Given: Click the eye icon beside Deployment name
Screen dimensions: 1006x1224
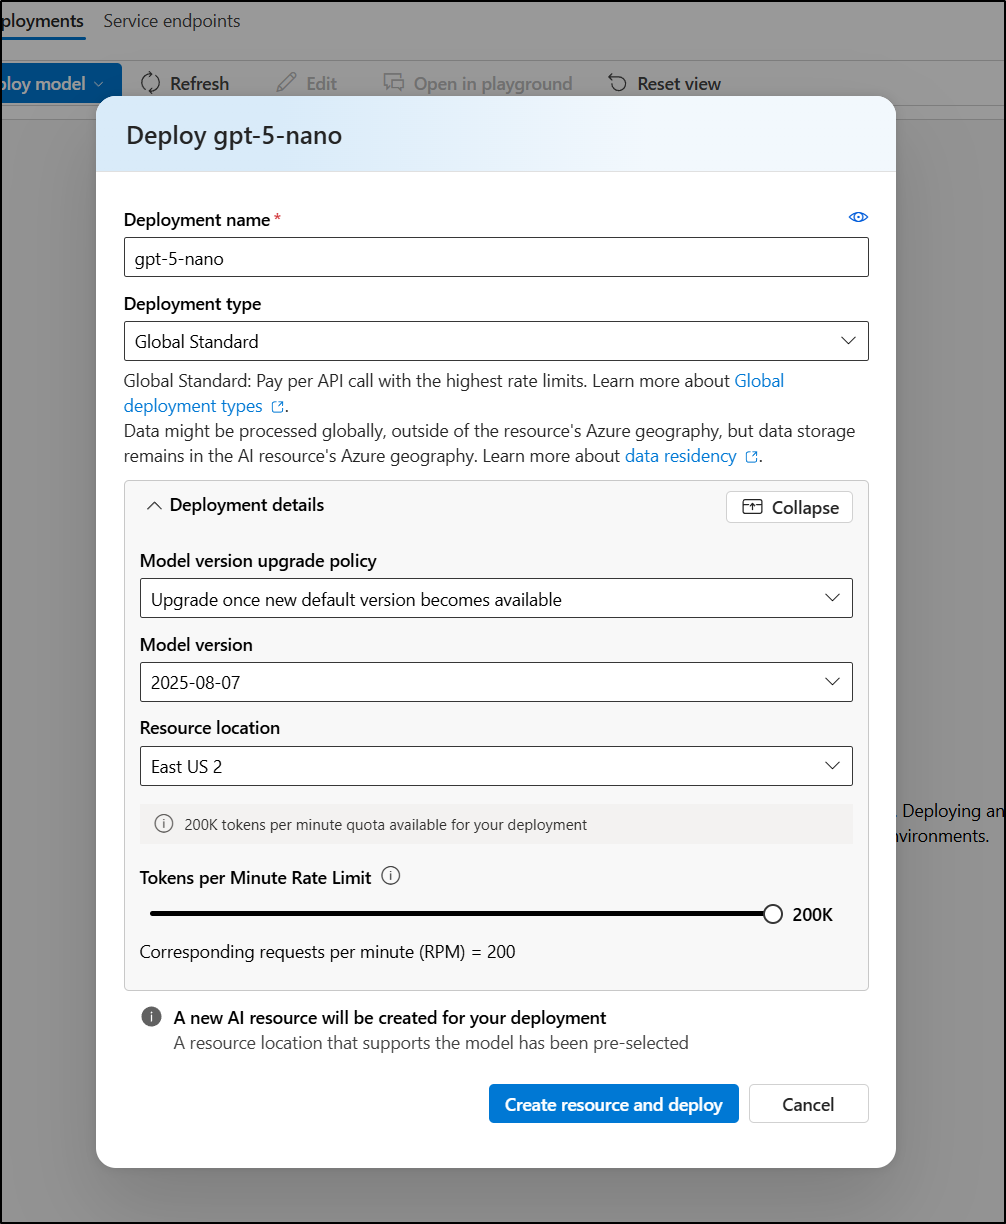Looking at the screenshot, I should tap(858, 218).
